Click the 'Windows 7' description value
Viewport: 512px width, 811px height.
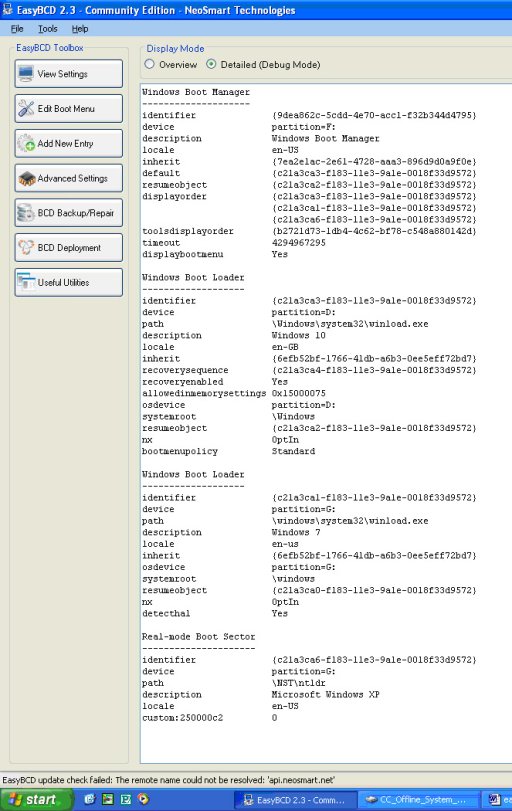pyautogui.click(x=296, y=532)
